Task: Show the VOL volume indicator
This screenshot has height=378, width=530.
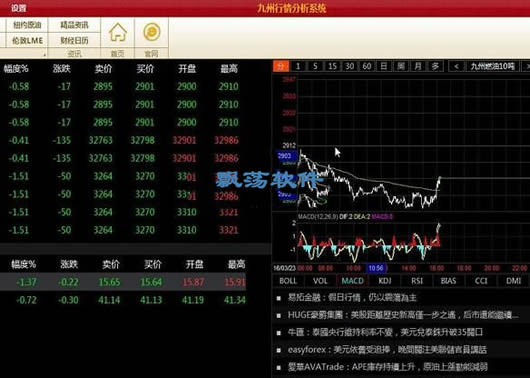Action: 320,281
